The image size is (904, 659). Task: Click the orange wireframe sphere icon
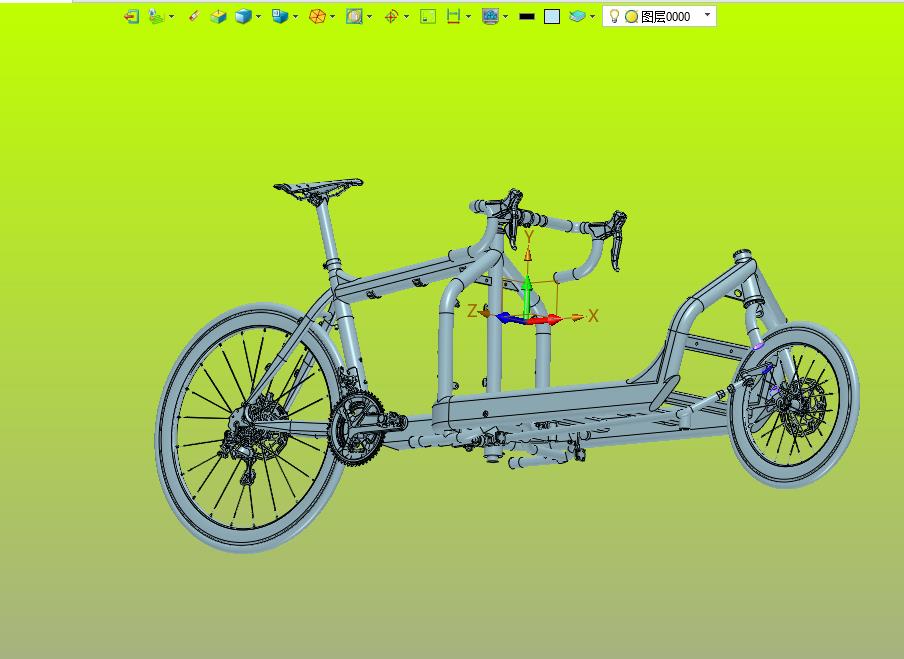pyautogui.click(x=316, y=16)
